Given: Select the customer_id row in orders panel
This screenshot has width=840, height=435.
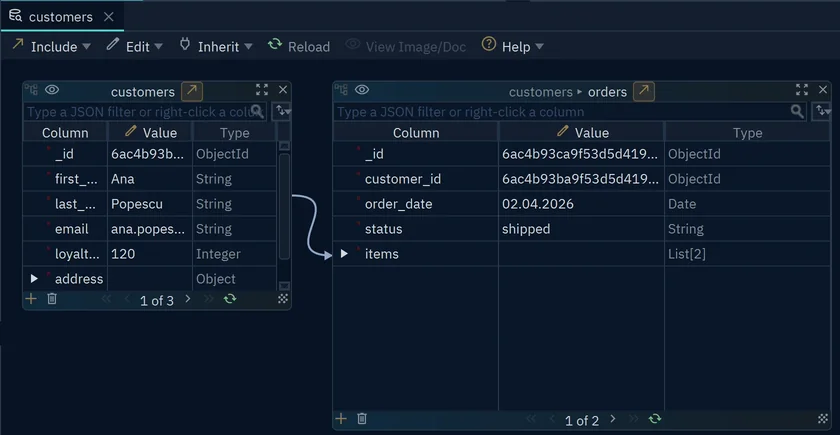Looking at the screenshot, I should (582, 179).
